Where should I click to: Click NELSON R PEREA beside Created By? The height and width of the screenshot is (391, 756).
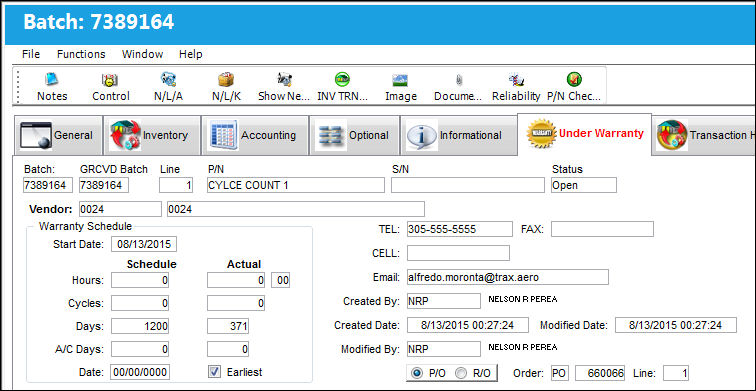(x=523, y=299)
